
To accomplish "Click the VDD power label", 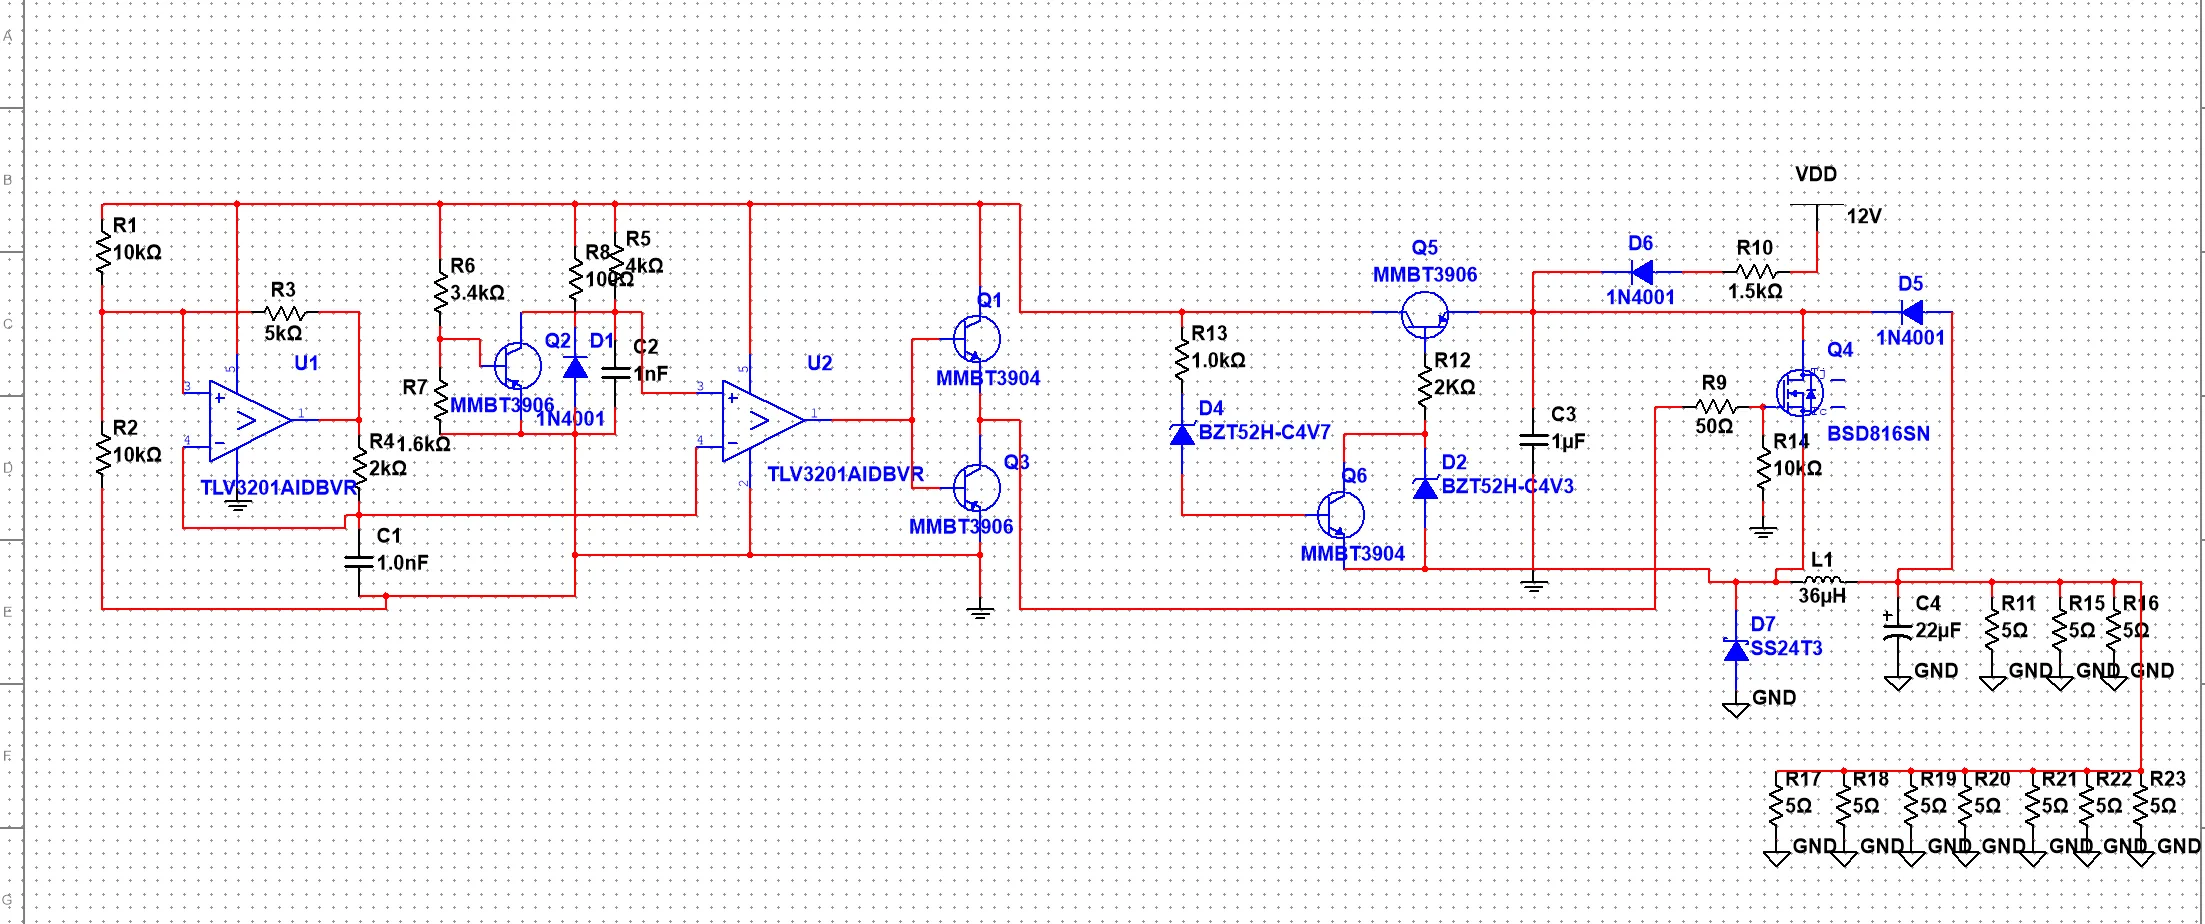I will pyautogui.click(x=1815, y=174).
